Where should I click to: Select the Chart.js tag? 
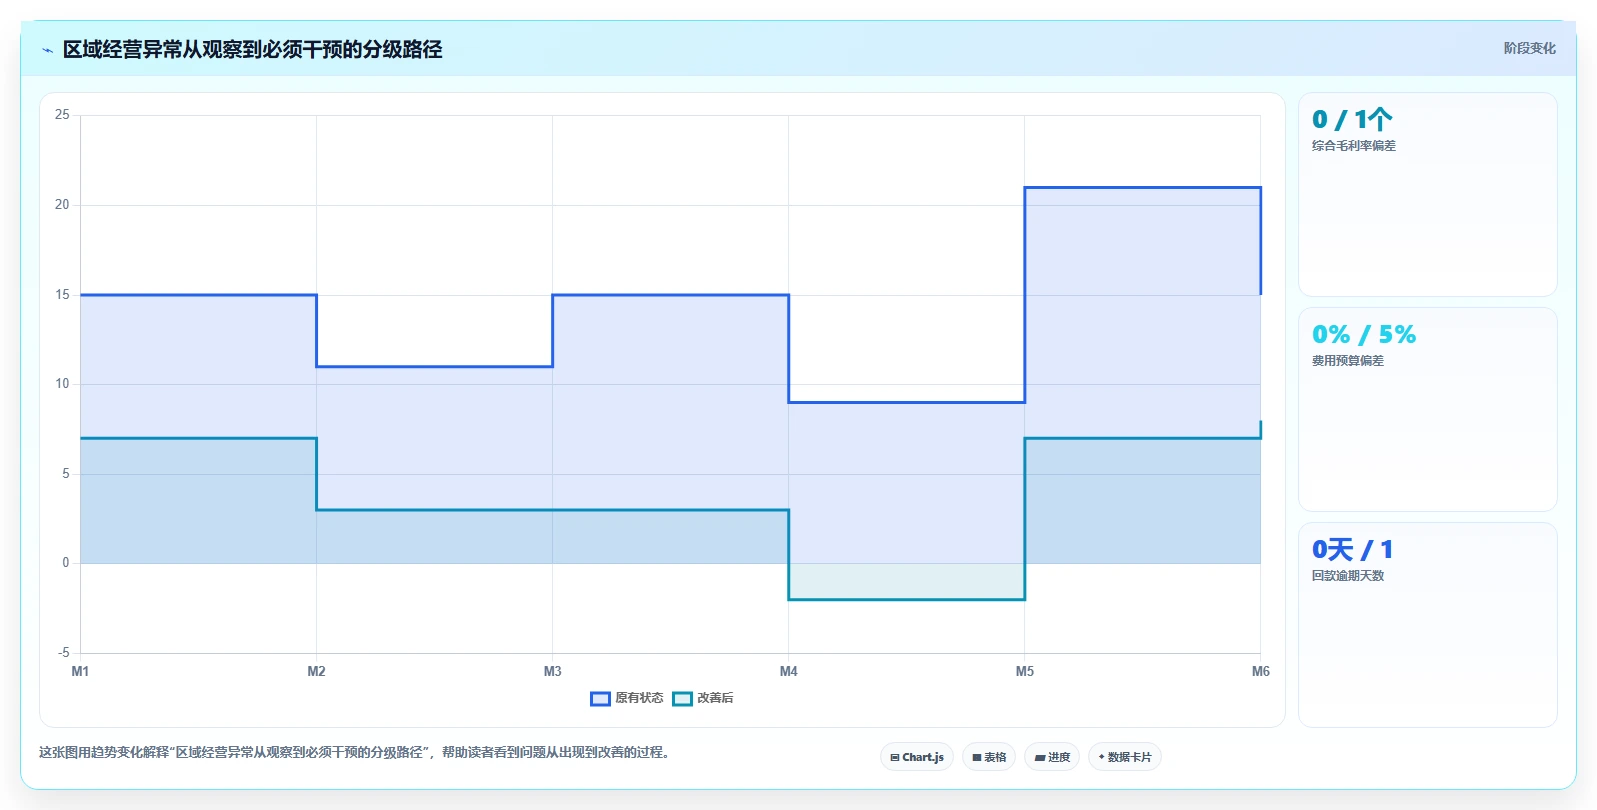pyautogui.click(x=917, y=757)
